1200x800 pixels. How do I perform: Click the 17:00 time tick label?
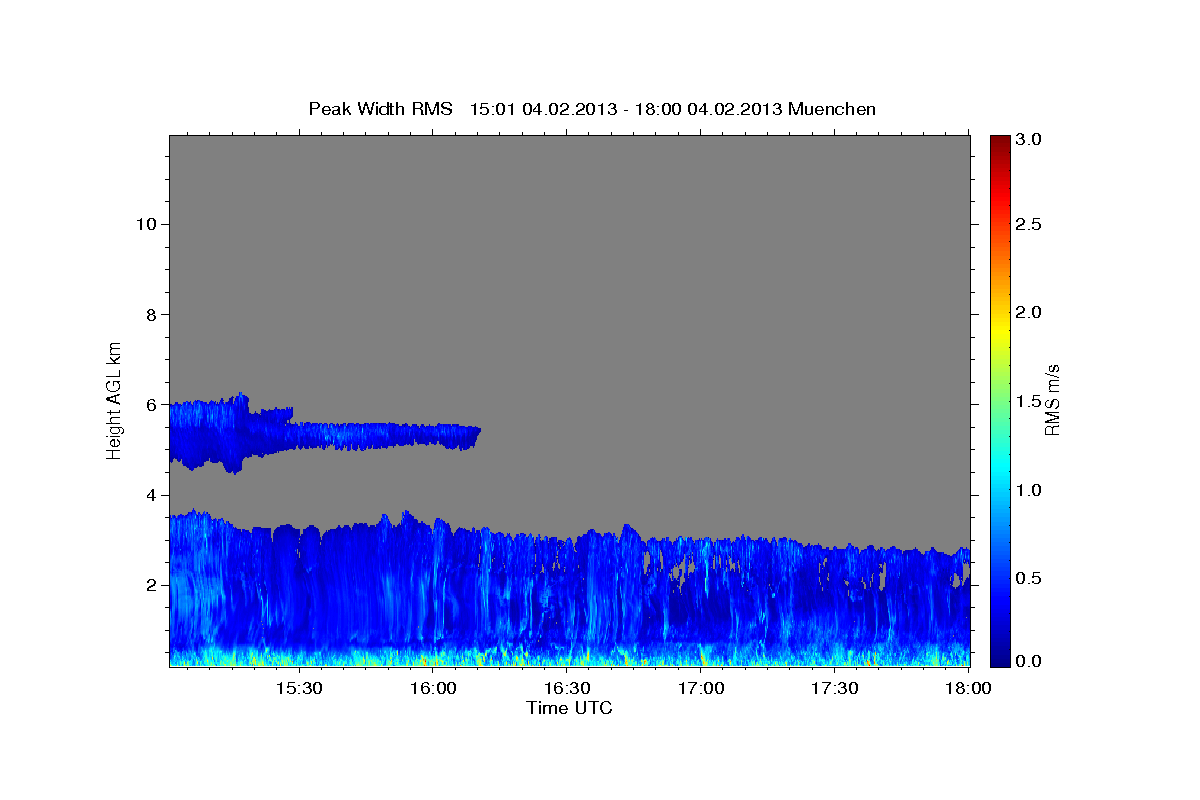click(x=701, y=688)
